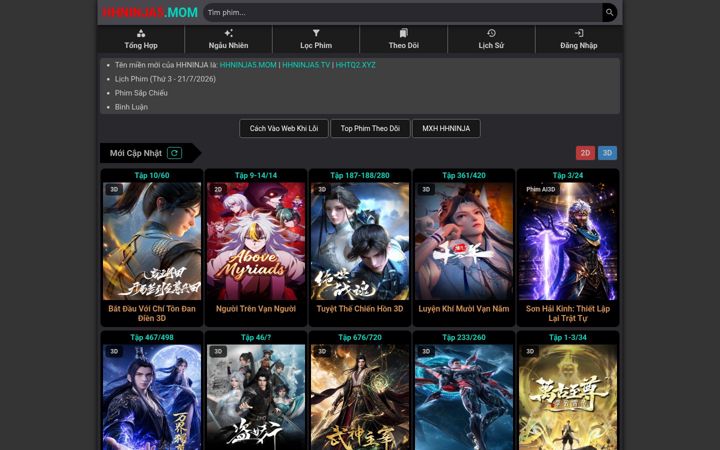Open Lịch Phim (Thứ 3 - 21/7/2026)
Screen dimensions: 720x450
(165, 79)
